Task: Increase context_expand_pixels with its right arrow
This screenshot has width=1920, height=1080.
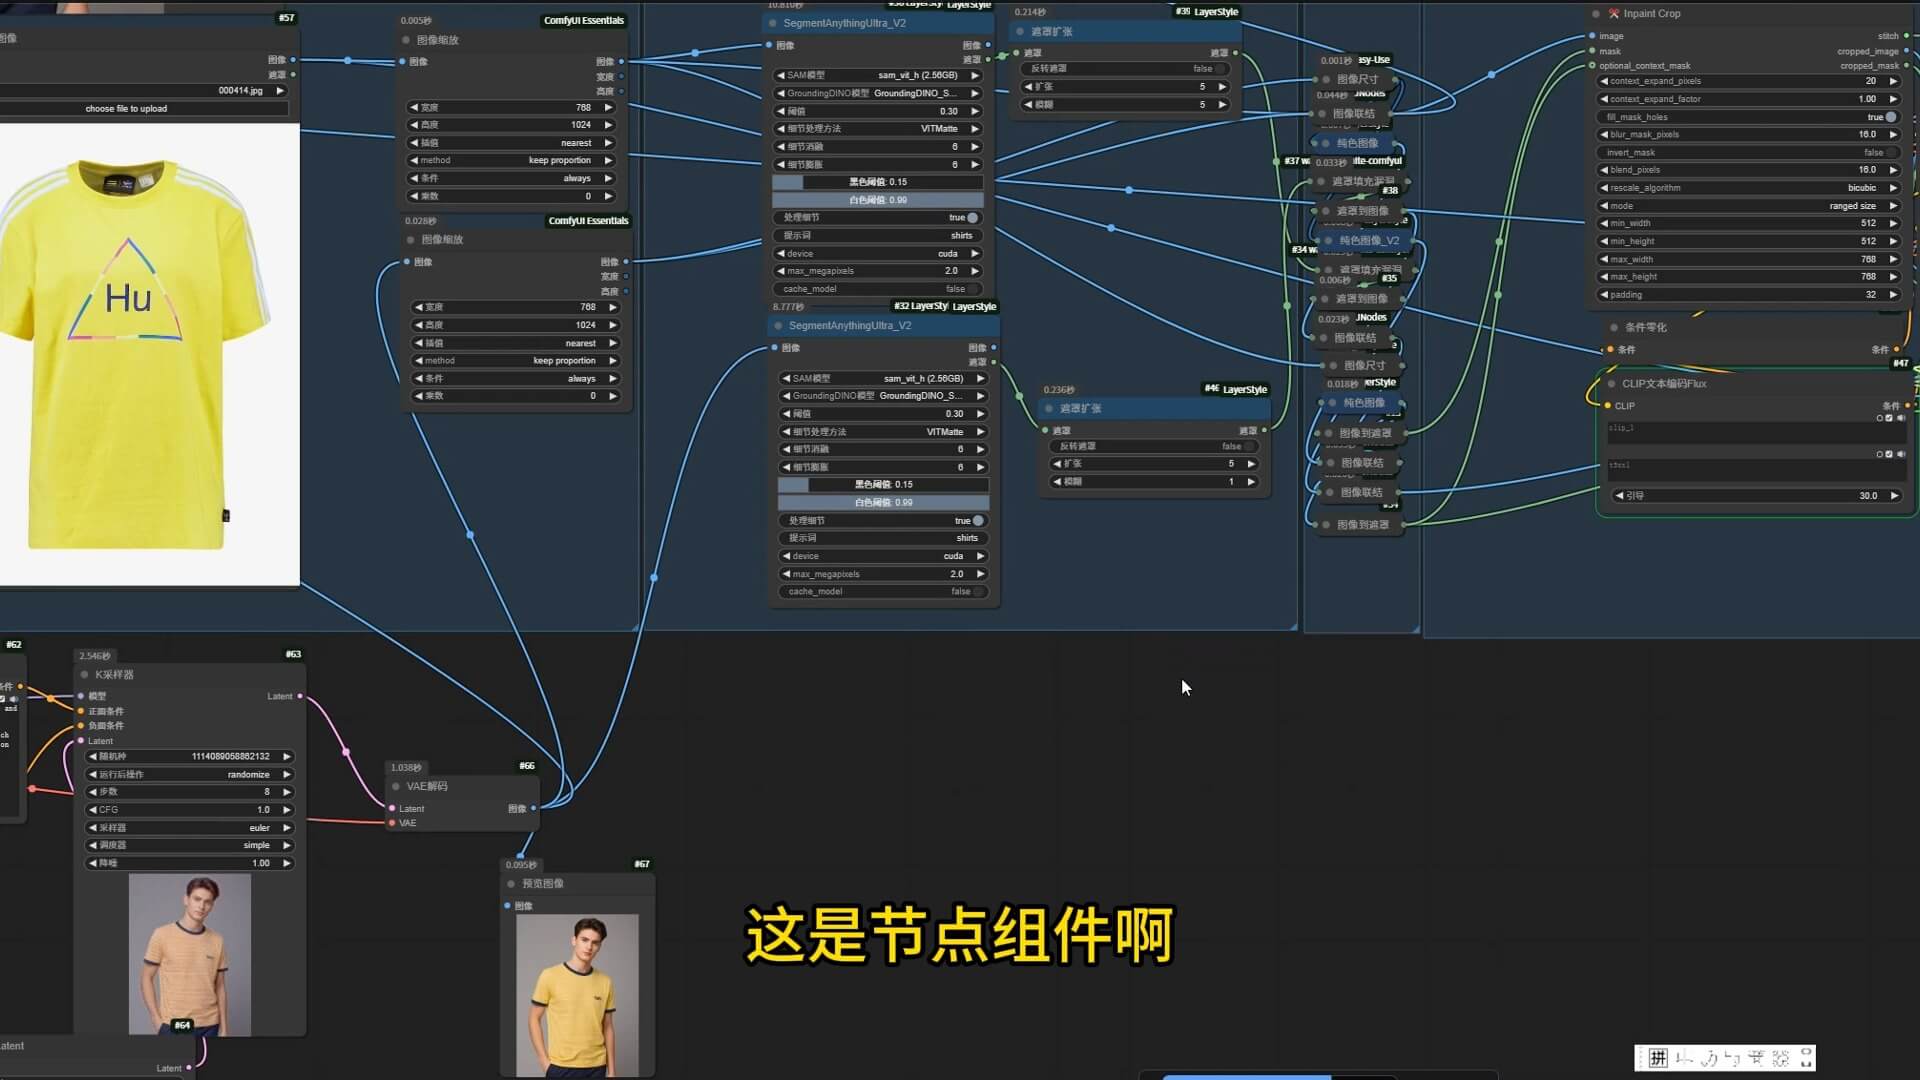Action: click(1892, 82)
